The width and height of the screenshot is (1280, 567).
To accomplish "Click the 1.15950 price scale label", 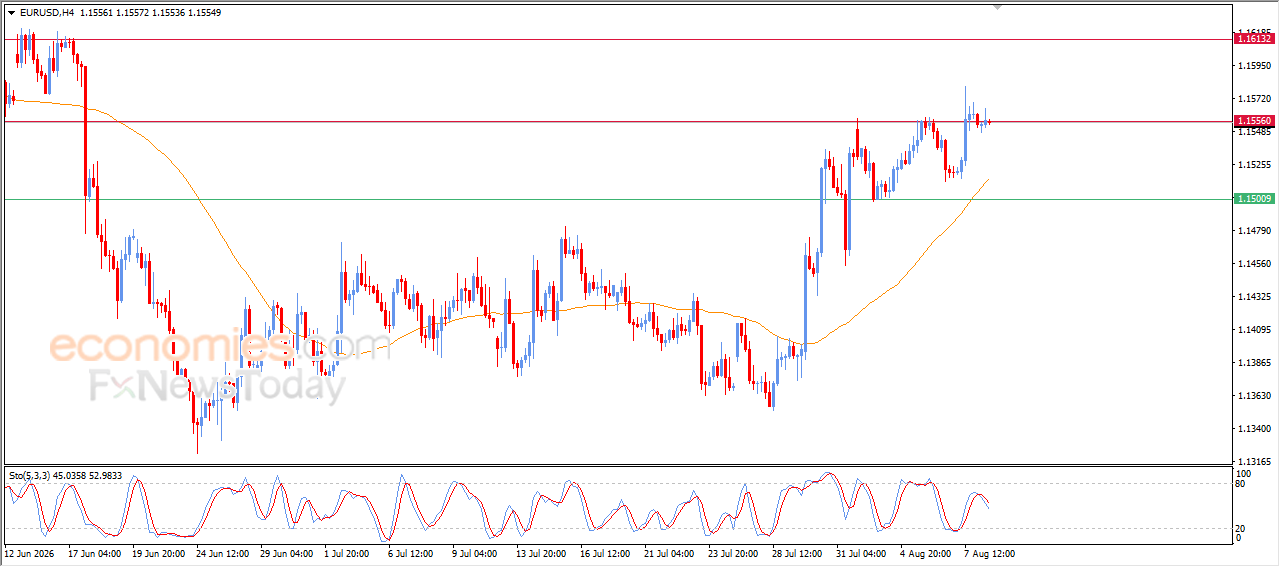I will pyautogui.click(x=1254, y=66).
